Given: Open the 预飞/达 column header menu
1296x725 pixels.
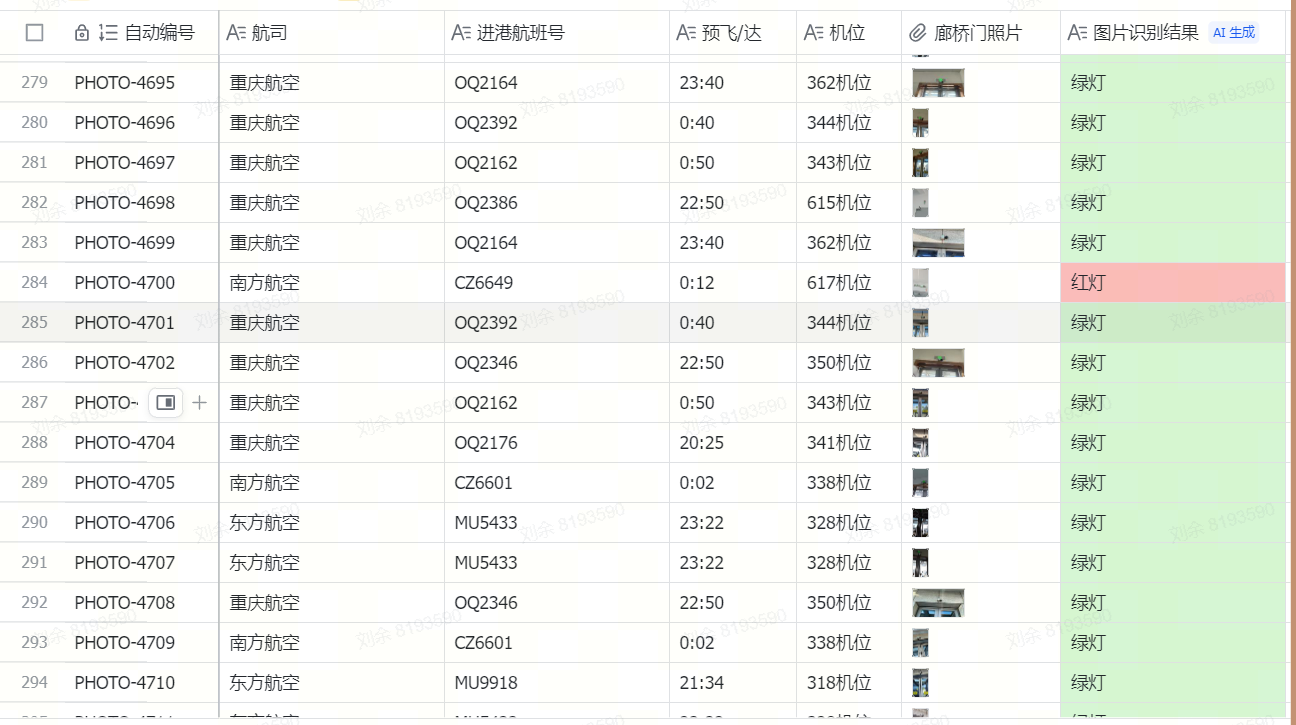Looking at the screenshot, I should pos(732,33).
